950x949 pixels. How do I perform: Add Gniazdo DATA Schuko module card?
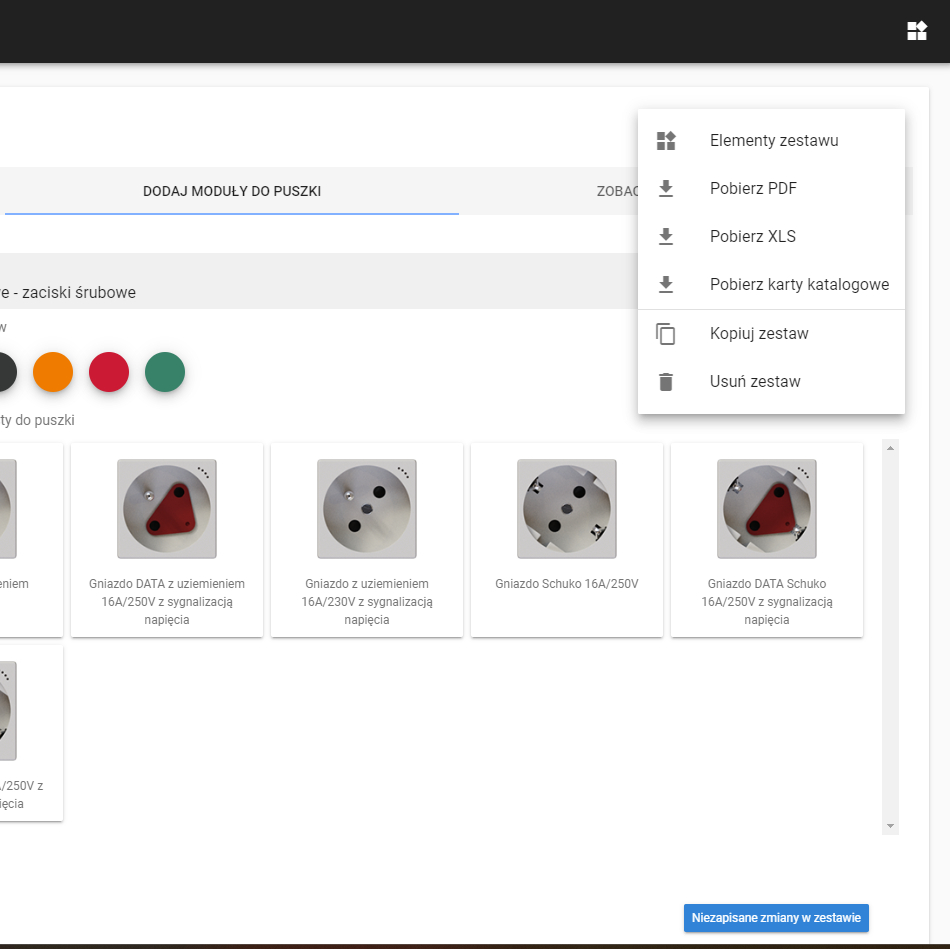click(x=766, y=540)
